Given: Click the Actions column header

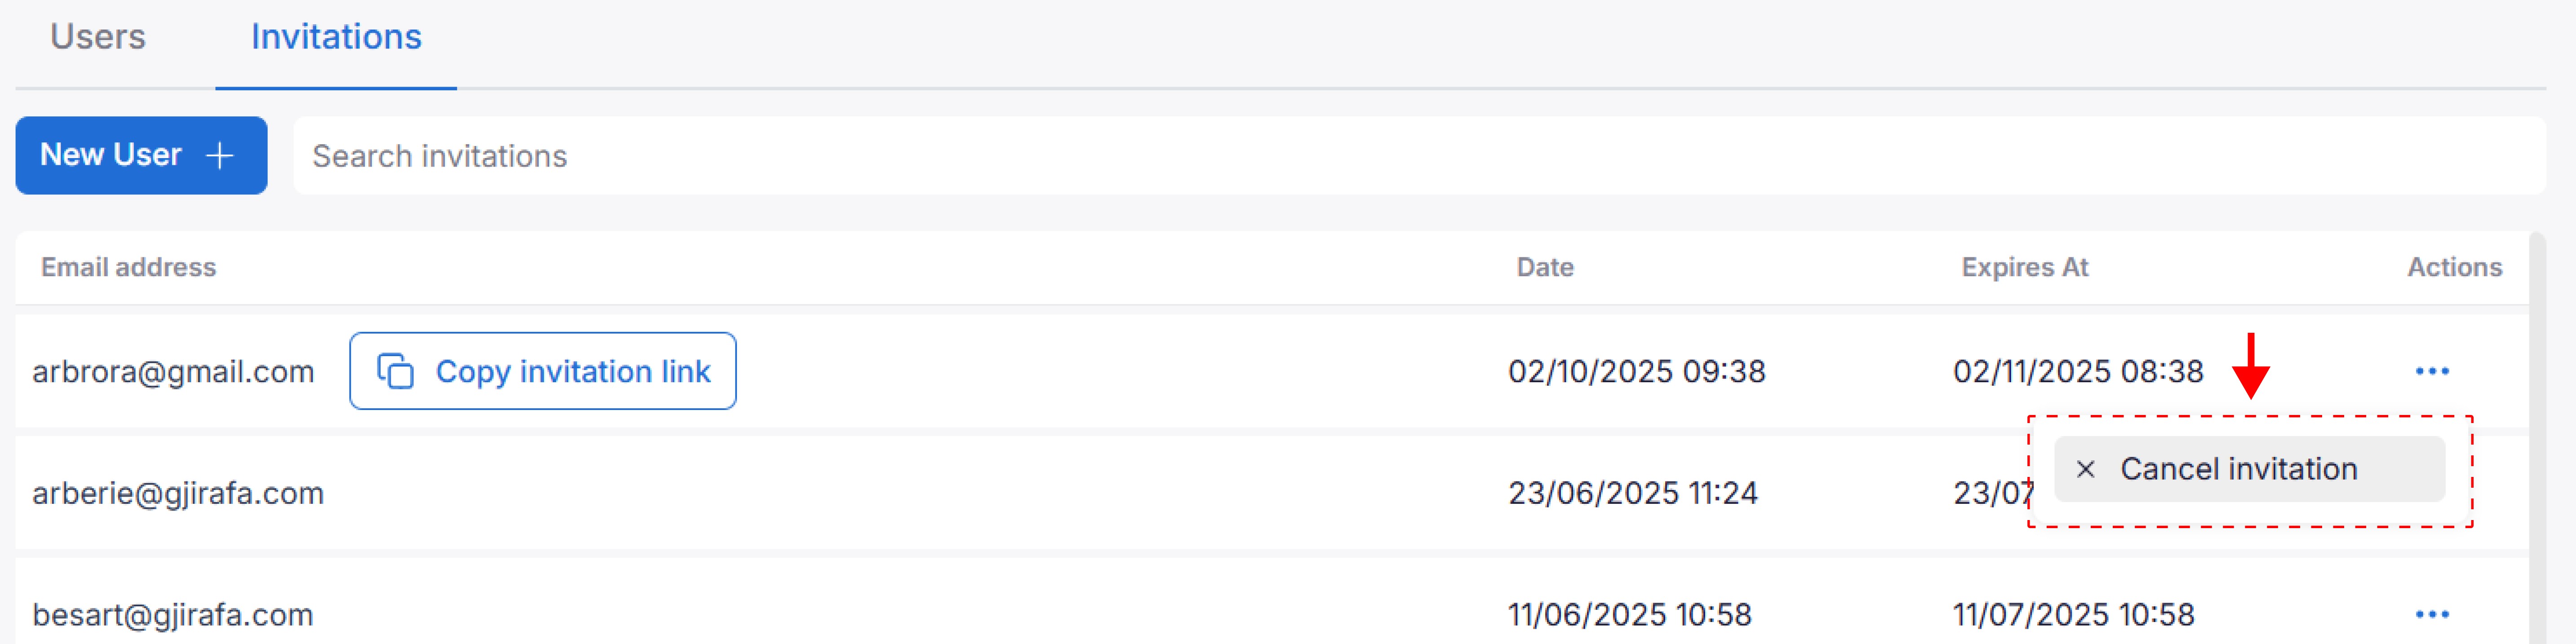Looking at the screenshot, I should (x=2454, y=267).
